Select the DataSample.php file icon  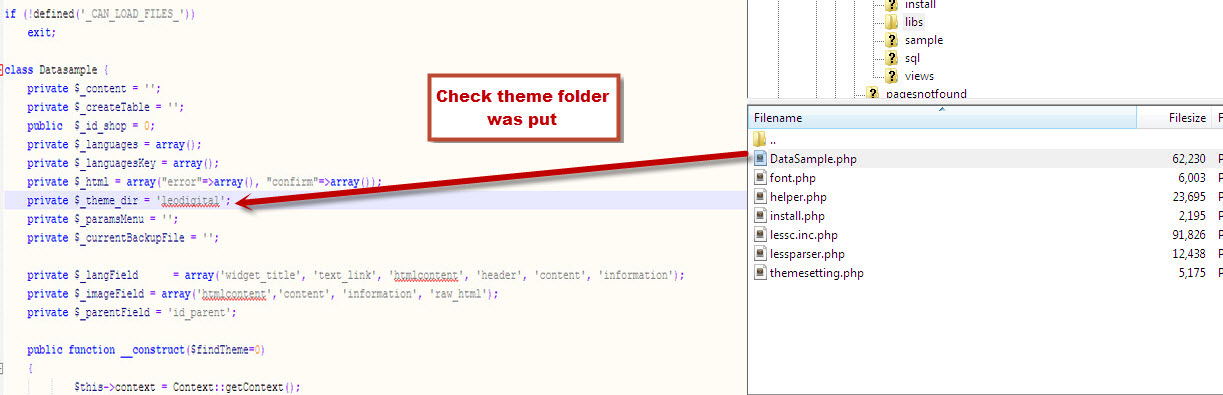760,159
